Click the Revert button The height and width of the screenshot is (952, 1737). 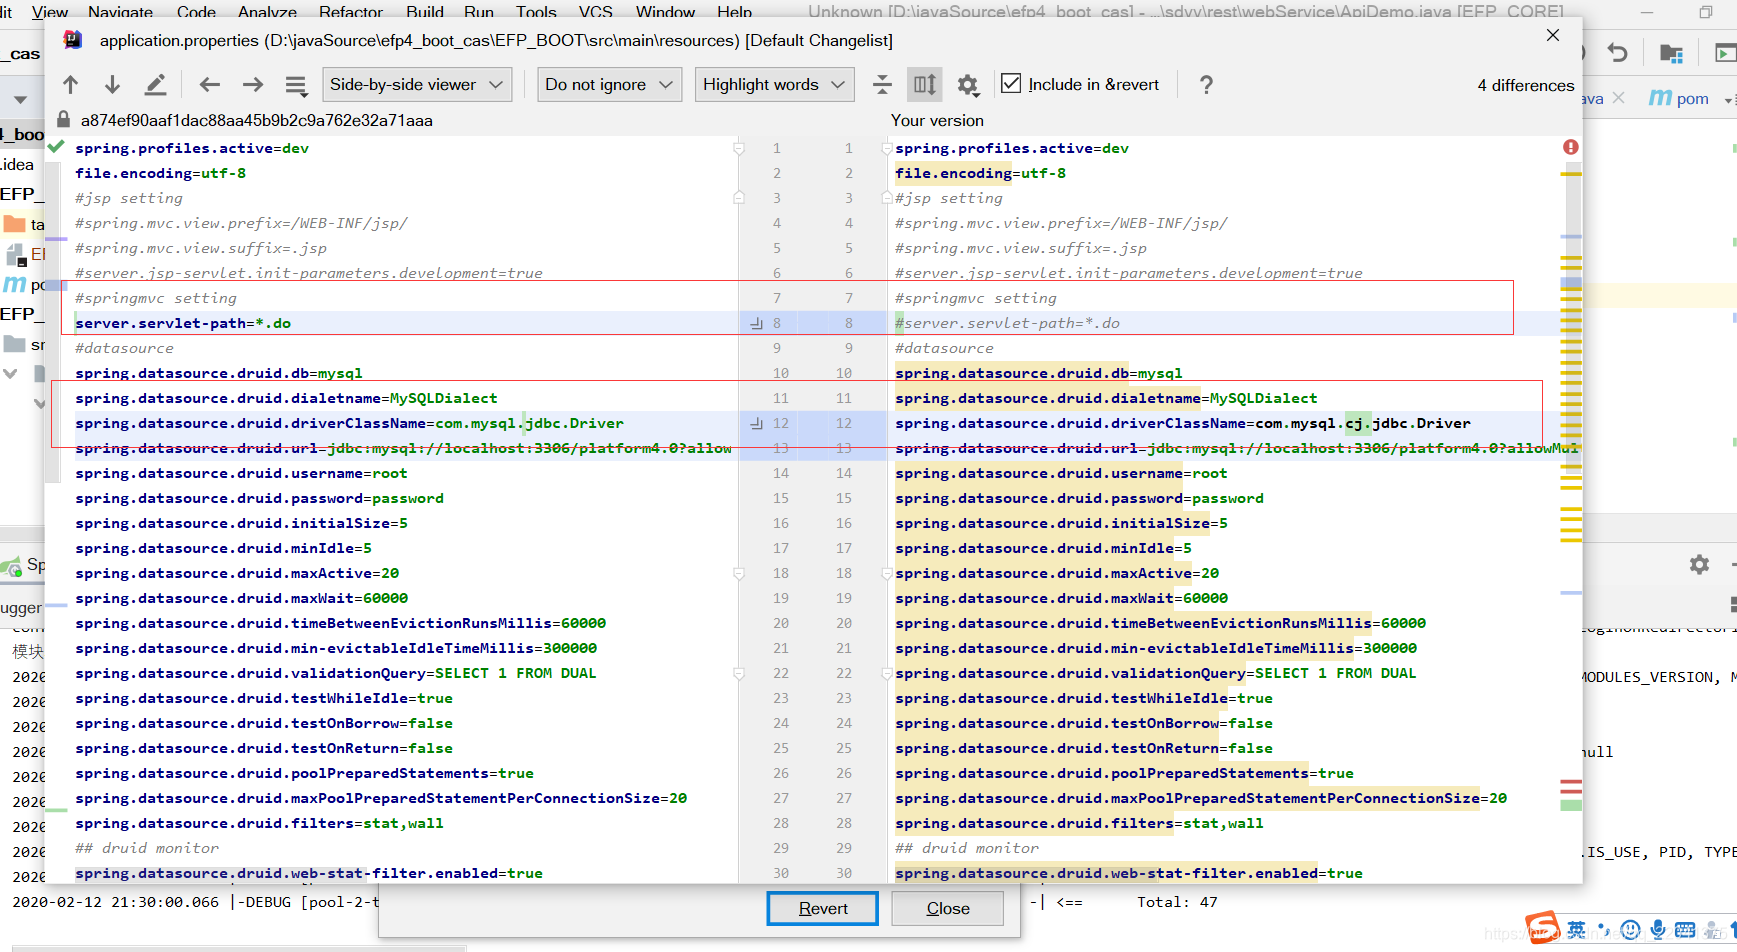[x=823, y=908]
